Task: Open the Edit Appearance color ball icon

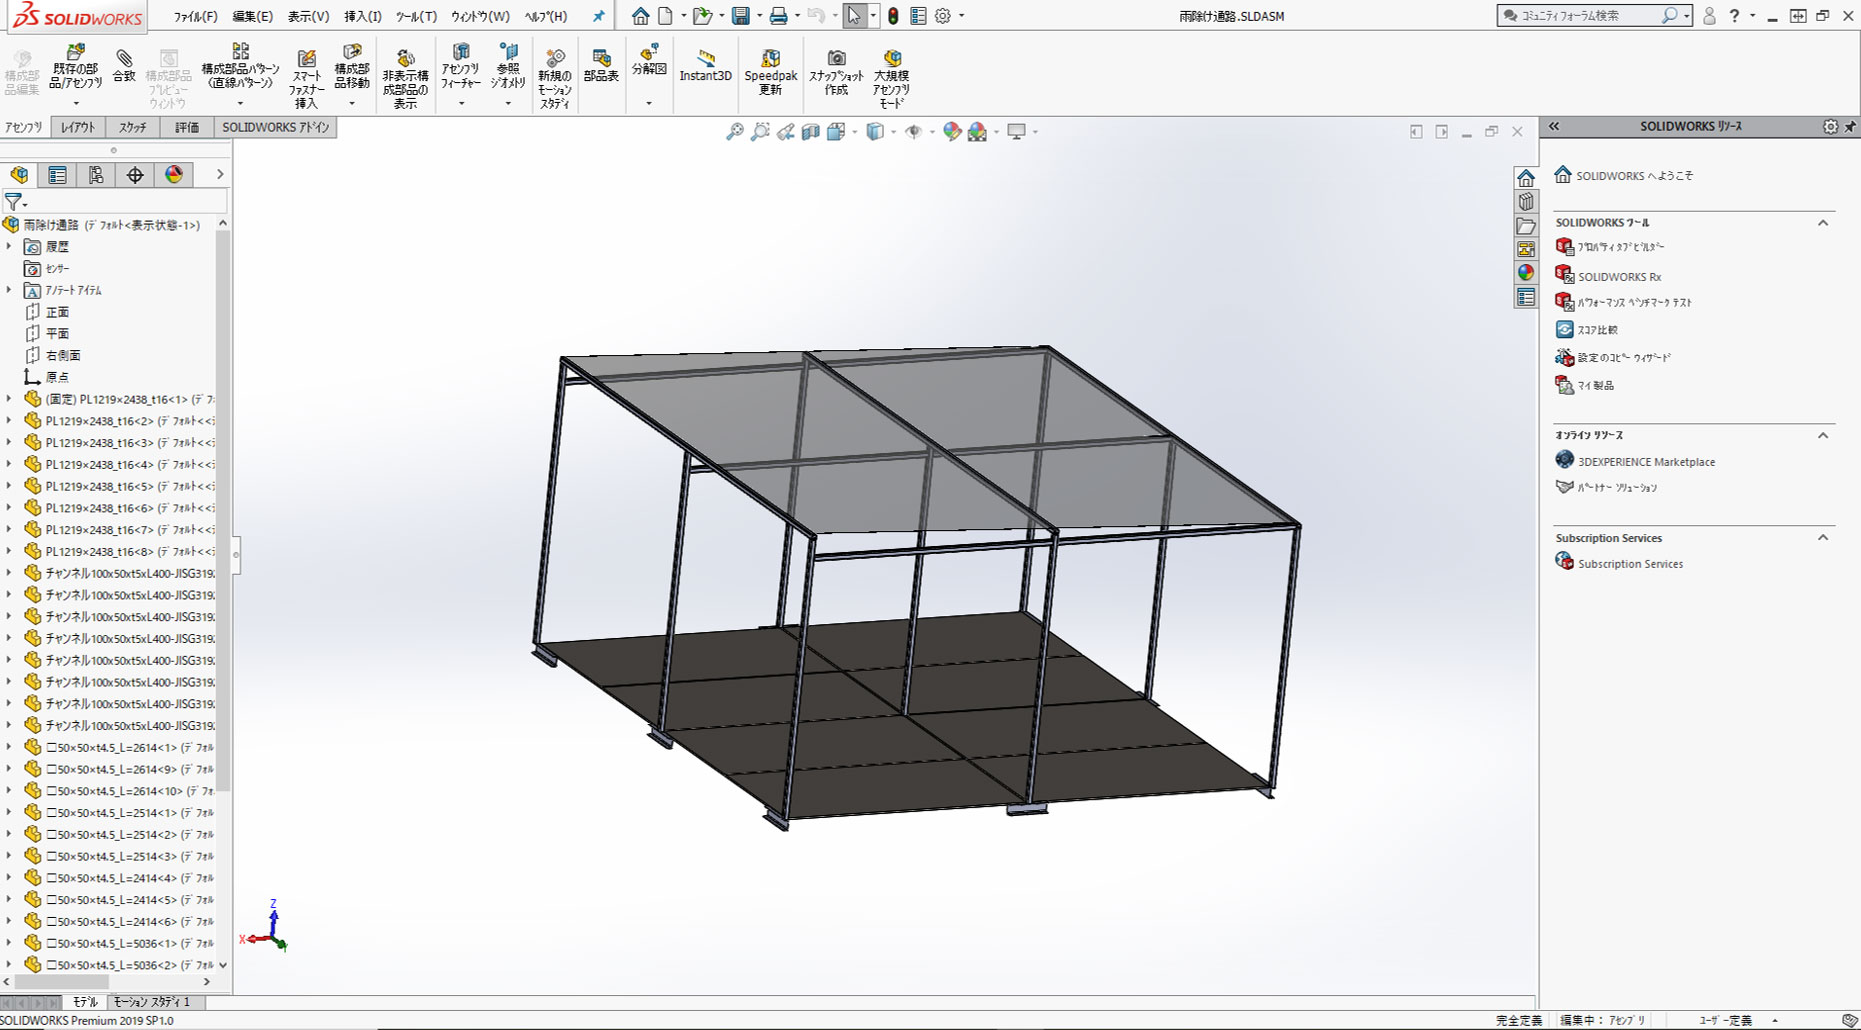Action: (952, 132)
